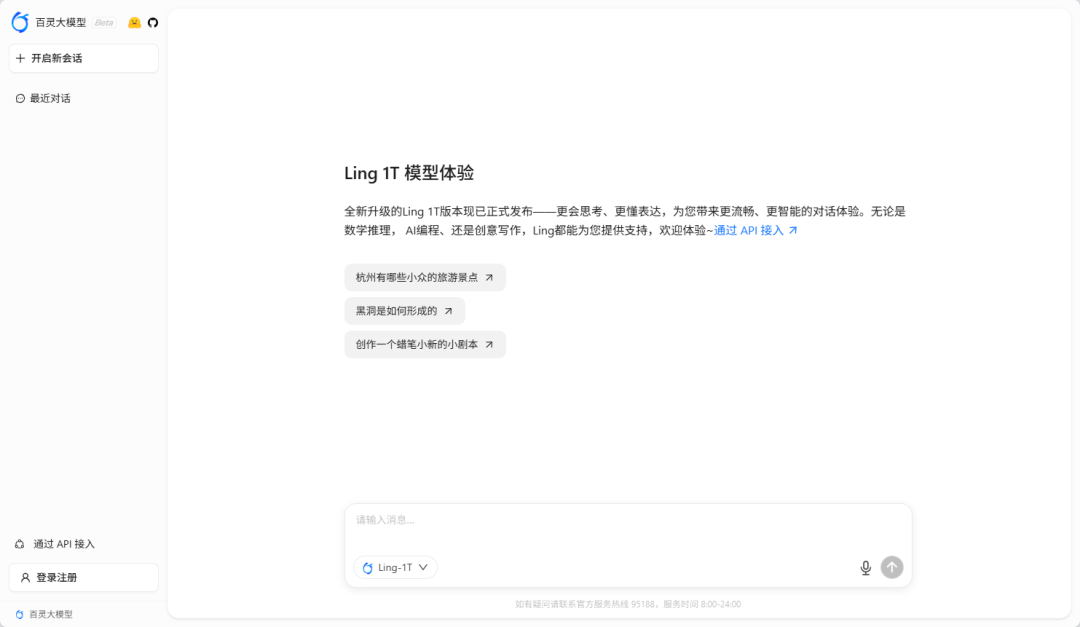This screenshot has height=627, width=1080.
Task: Click the 最近对话 chat bubble icon
Action: 19,98
